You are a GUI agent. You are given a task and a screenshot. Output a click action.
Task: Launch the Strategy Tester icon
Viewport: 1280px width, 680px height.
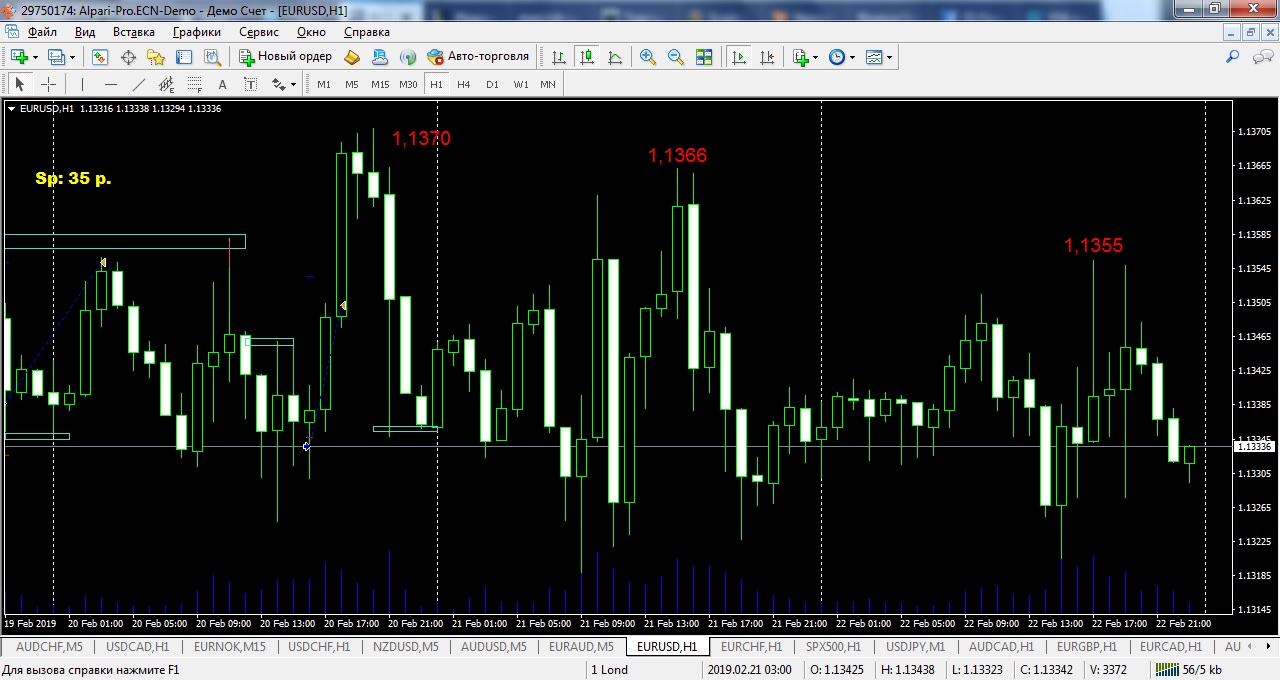coord(212,57)
